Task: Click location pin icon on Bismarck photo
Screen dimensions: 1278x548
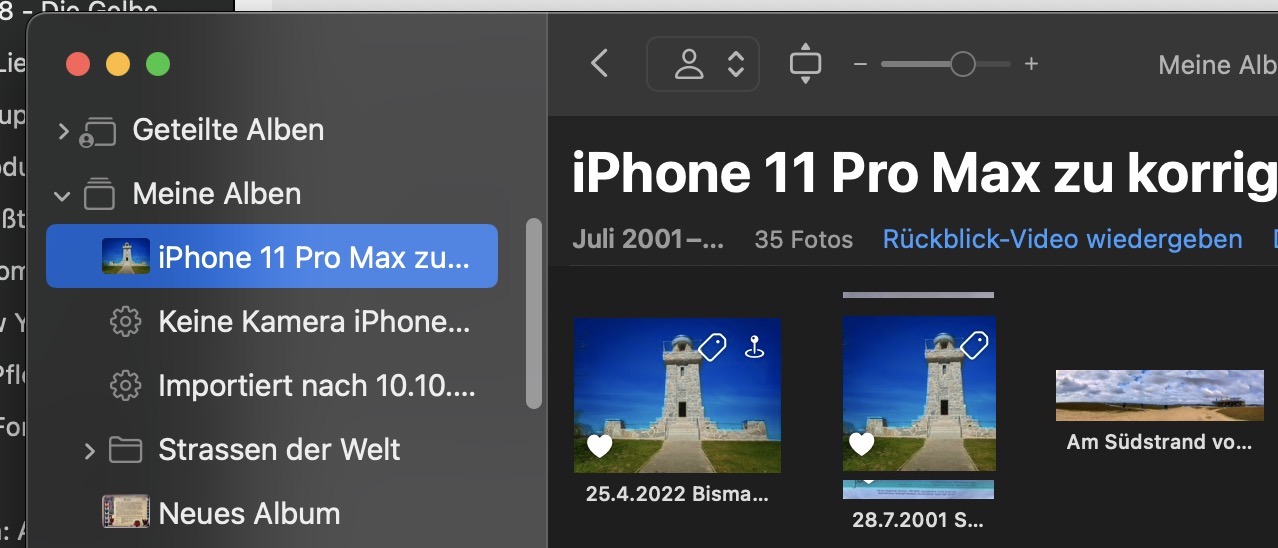Action: tap(755, 348)
